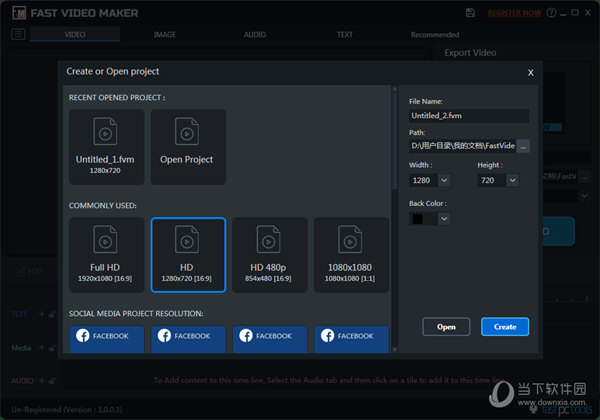Screen dimensions: 600x420
Task: Click the Export Video panel header
Action: (470, 53)
